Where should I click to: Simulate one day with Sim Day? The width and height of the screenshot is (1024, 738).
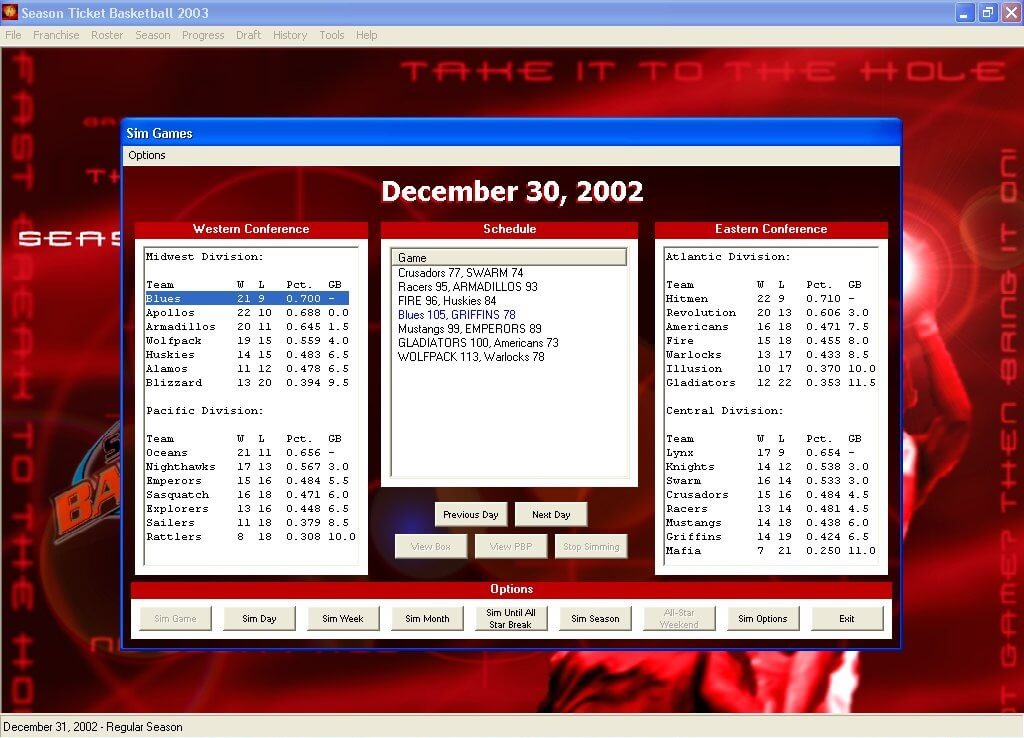click(259, 618)
